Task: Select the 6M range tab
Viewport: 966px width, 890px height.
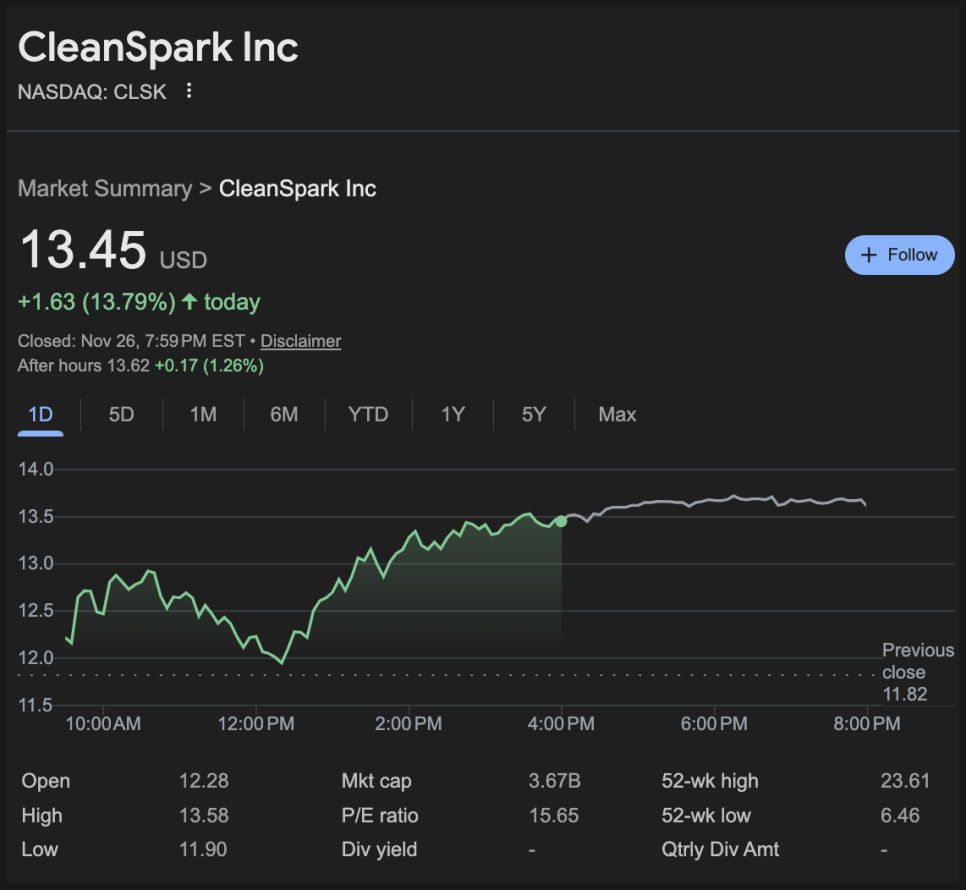Action: coord(284,414)
